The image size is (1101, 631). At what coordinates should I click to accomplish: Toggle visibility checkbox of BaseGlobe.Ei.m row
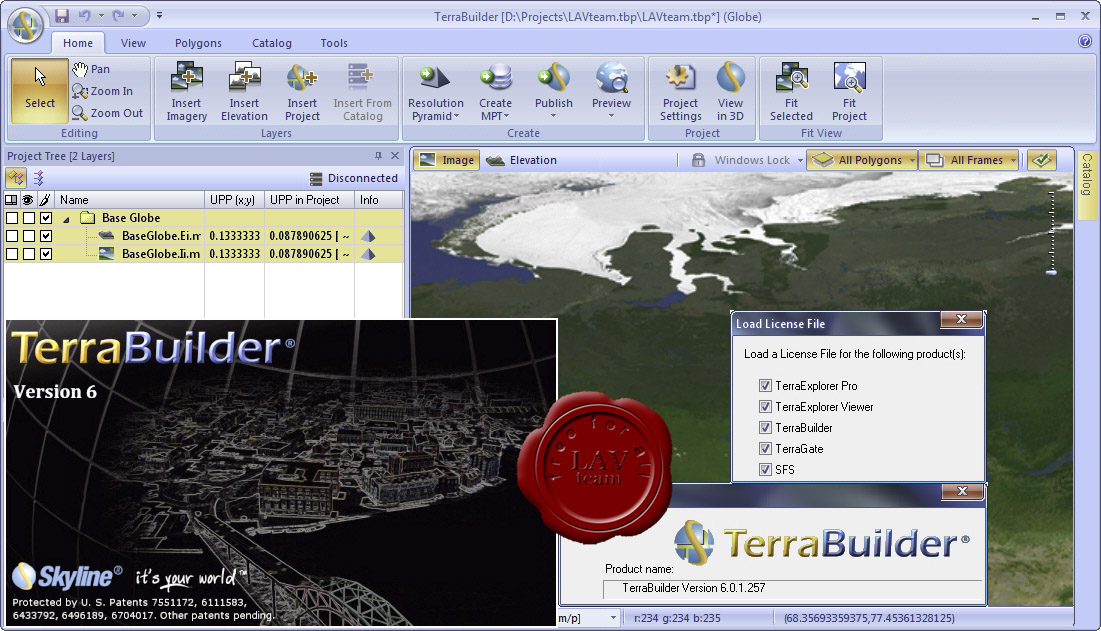pos(29,236)
